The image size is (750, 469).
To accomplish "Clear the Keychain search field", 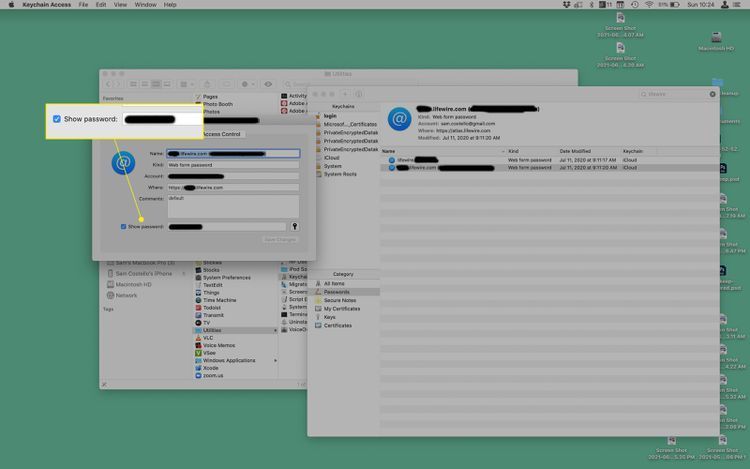I will tap(712, 94).
